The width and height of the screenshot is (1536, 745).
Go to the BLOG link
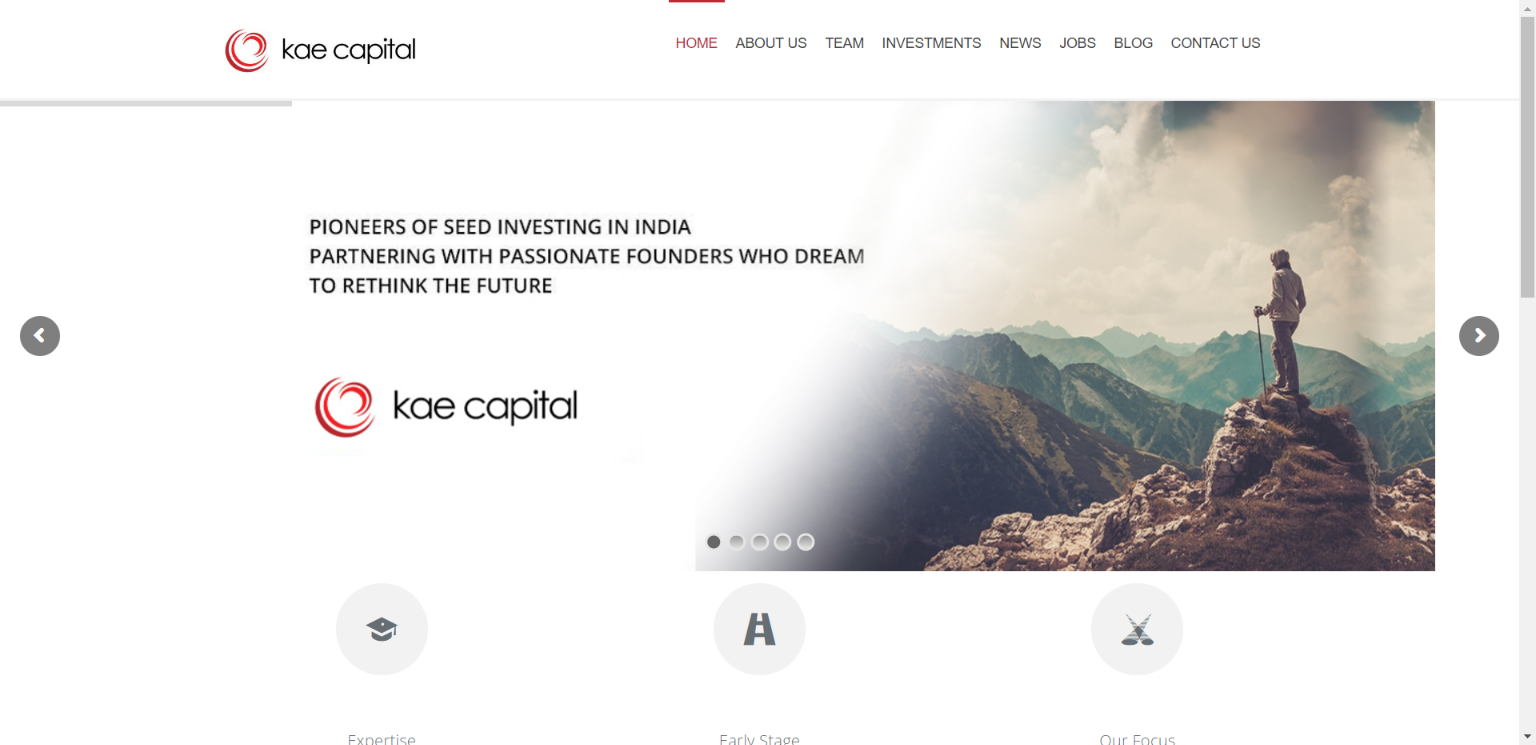(1133, 43)
